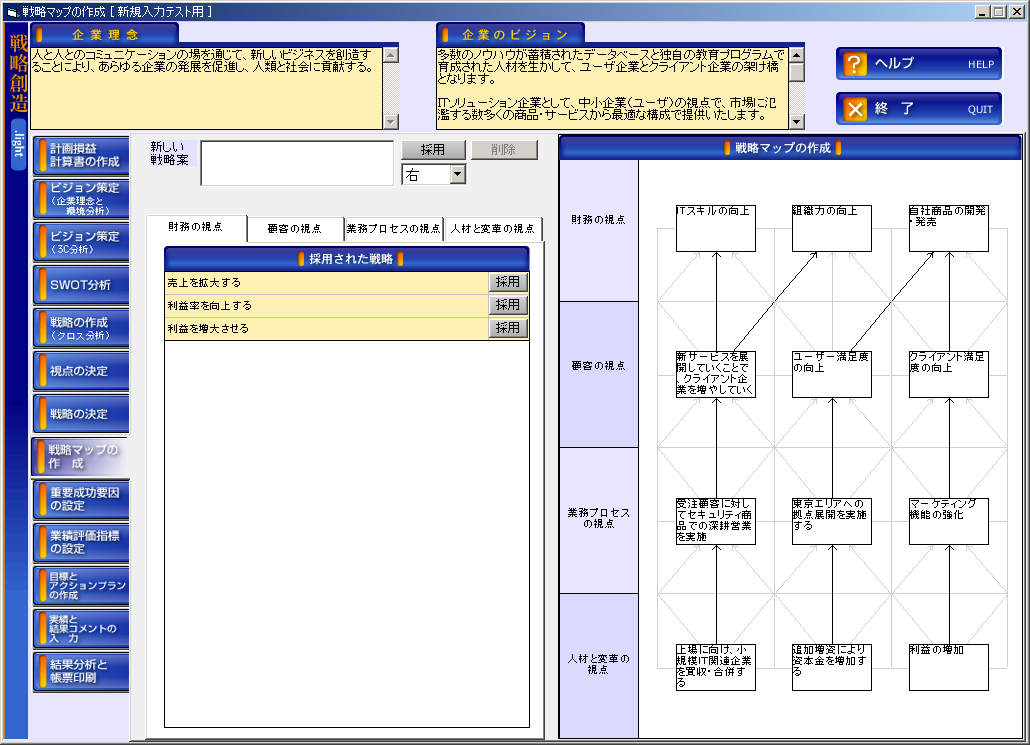Select the 売上を拡大する strategy row
The height and width of the screenshot is (745, 1030).
pos(326,282)
